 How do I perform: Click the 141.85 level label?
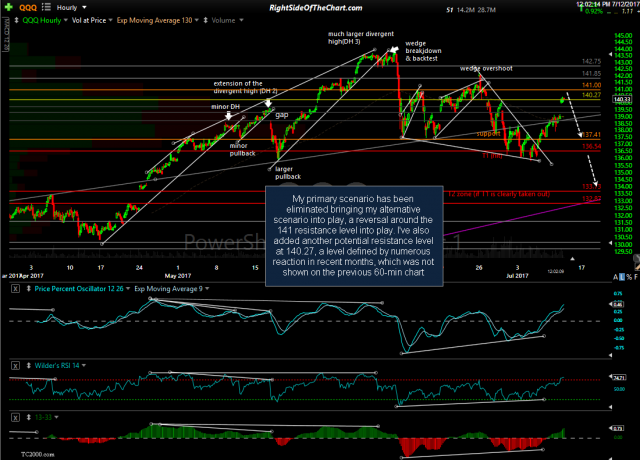tap(591, 73)
